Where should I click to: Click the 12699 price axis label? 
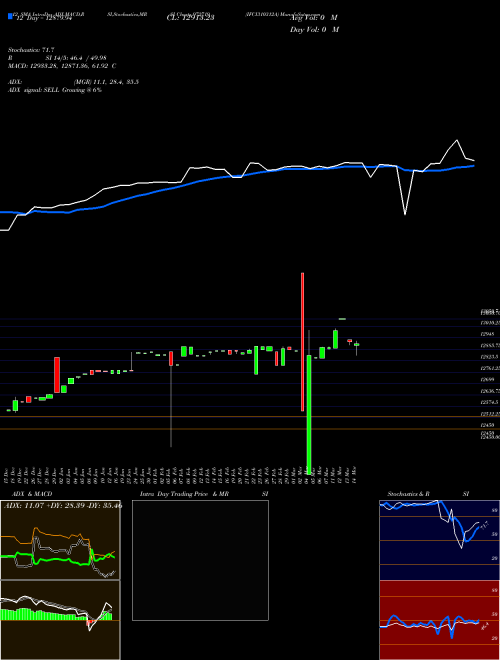tap(488, 380)
